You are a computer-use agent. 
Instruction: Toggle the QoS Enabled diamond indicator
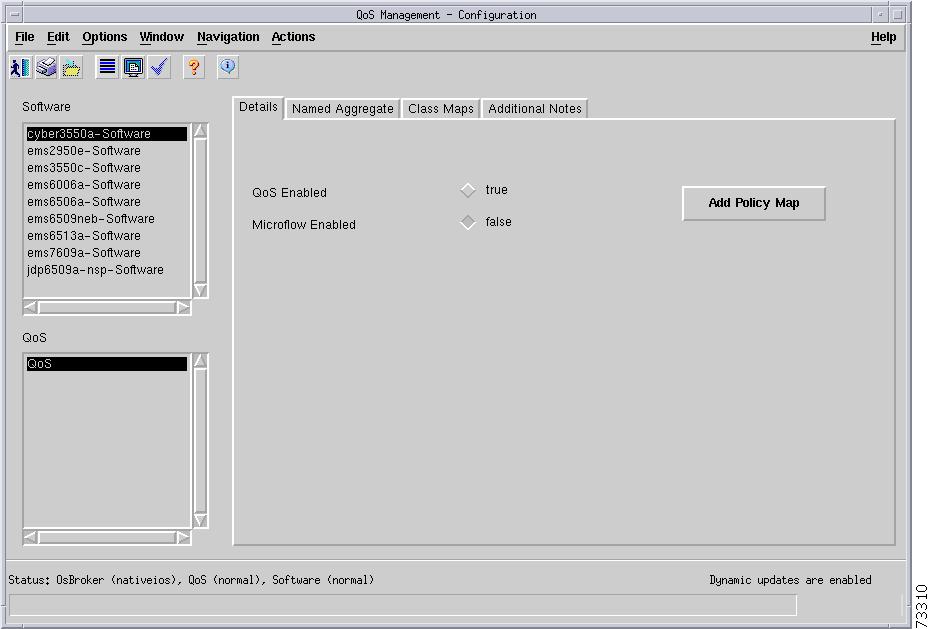[468, 190]
